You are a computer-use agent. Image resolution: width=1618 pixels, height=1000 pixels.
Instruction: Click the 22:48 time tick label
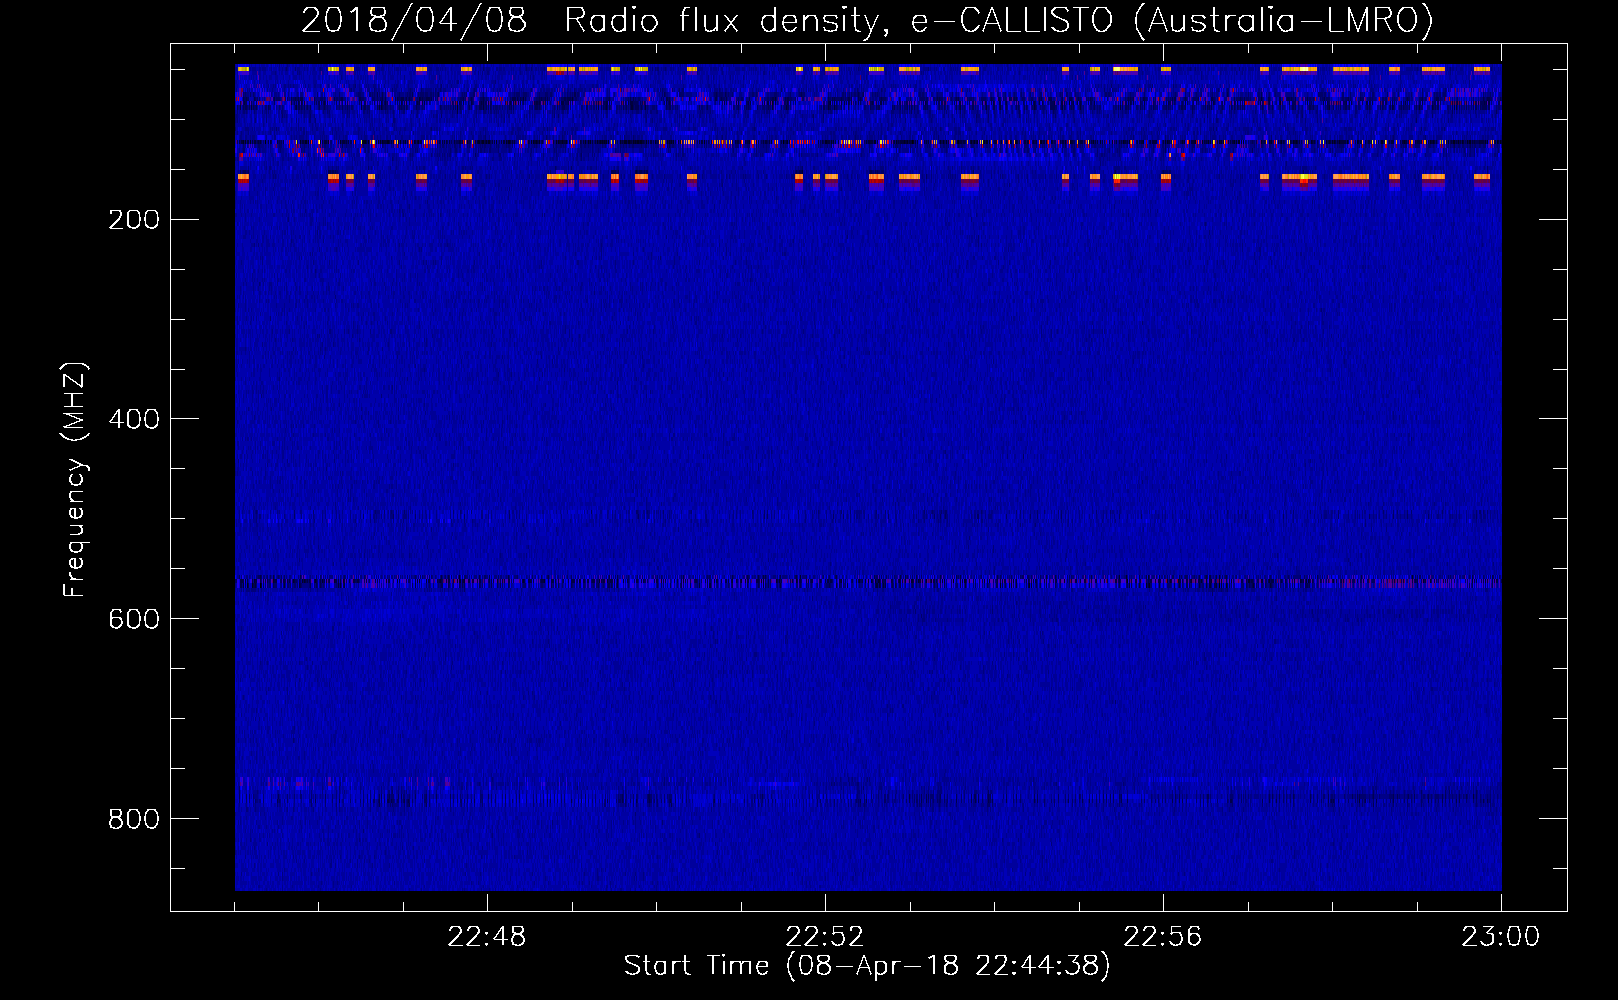click(x=486, y=937)
